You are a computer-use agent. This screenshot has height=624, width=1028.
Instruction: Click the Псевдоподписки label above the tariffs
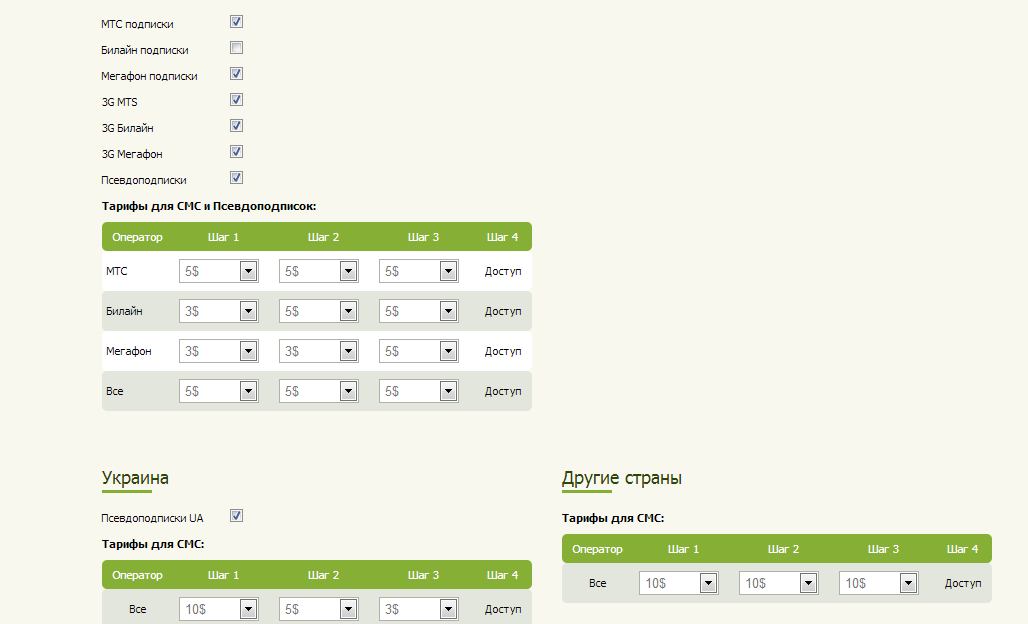tap(144, 180)
